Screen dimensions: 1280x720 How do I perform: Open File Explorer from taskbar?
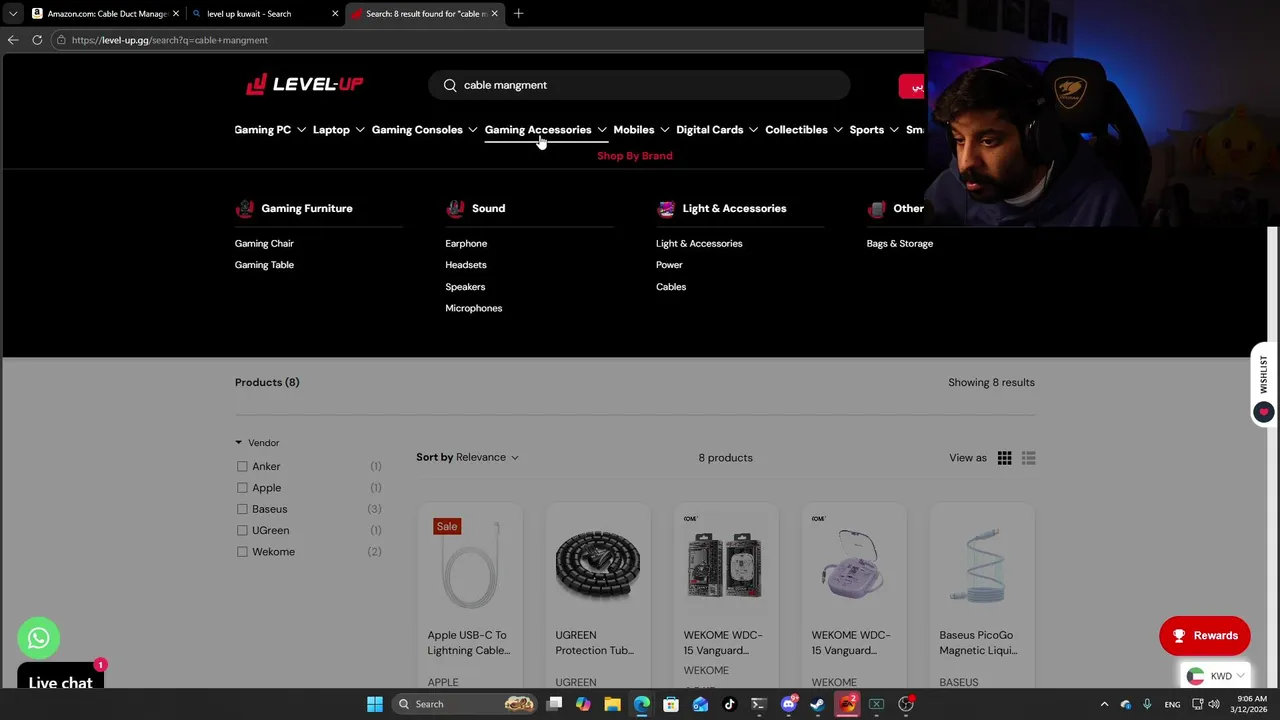612,704
